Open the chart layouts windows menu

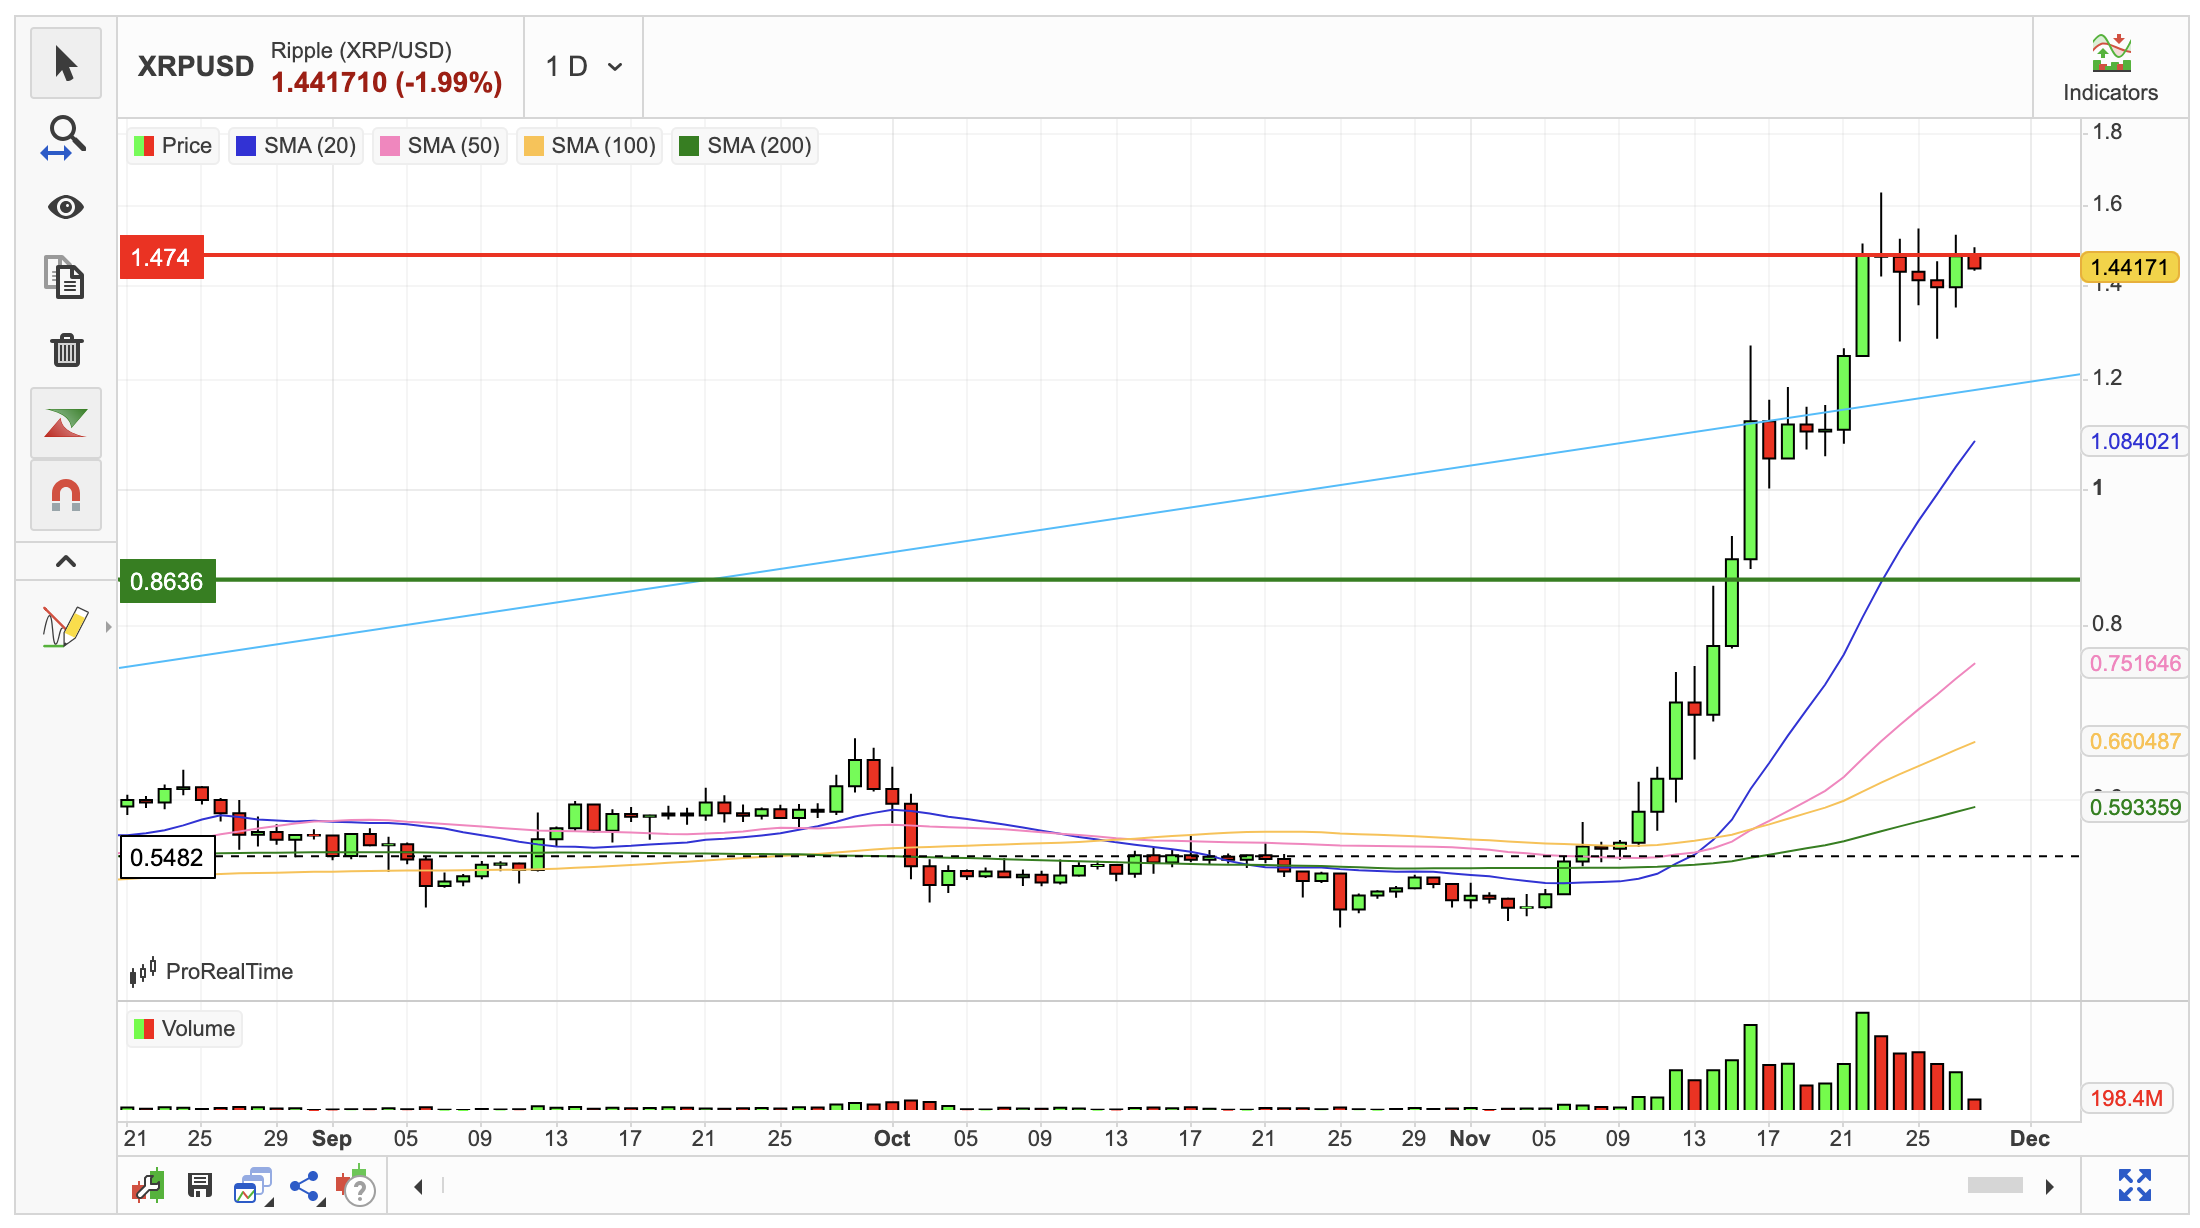254,1186
